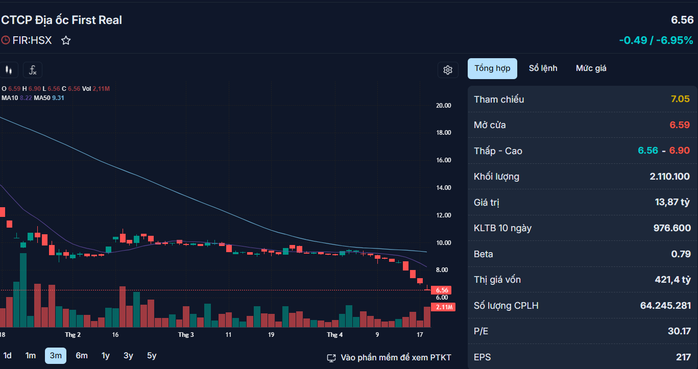Open chart settings gear icon
This screenshot has height=369, width=698.
point(448,70)
